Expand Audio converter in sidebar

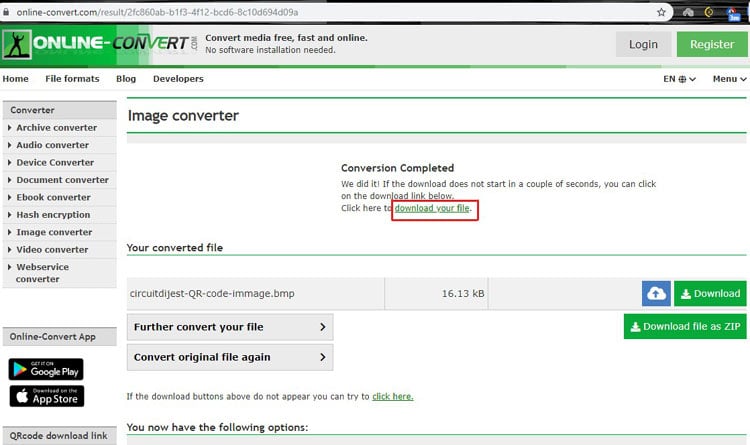52,145
